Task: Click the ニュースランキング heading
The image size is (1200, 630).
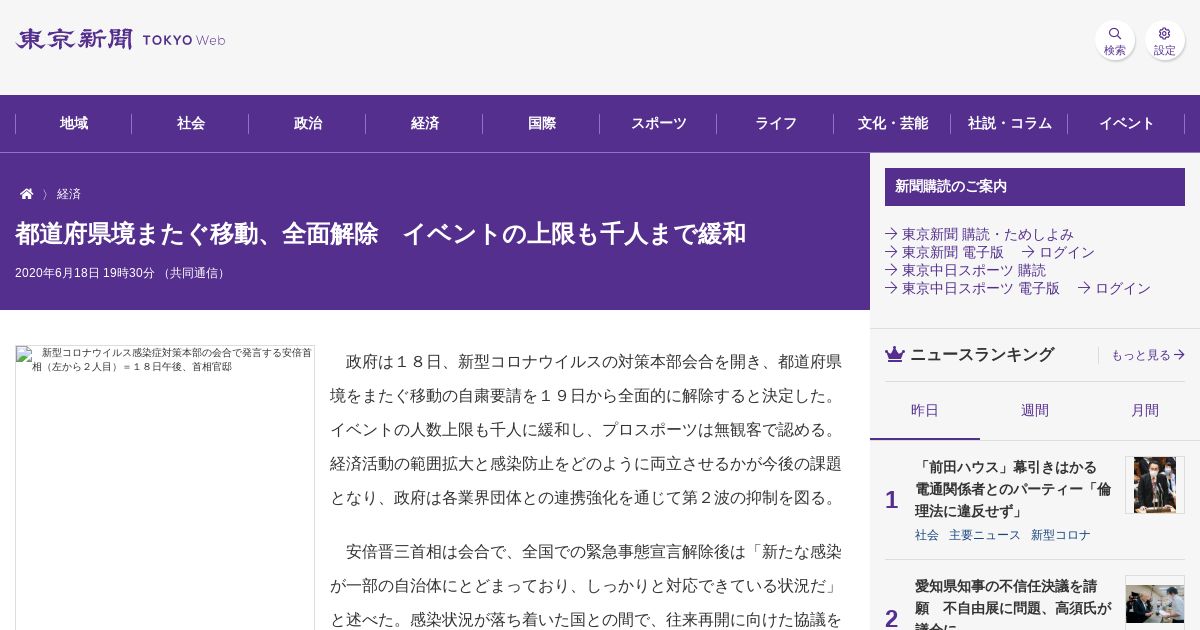Action: 982,355
